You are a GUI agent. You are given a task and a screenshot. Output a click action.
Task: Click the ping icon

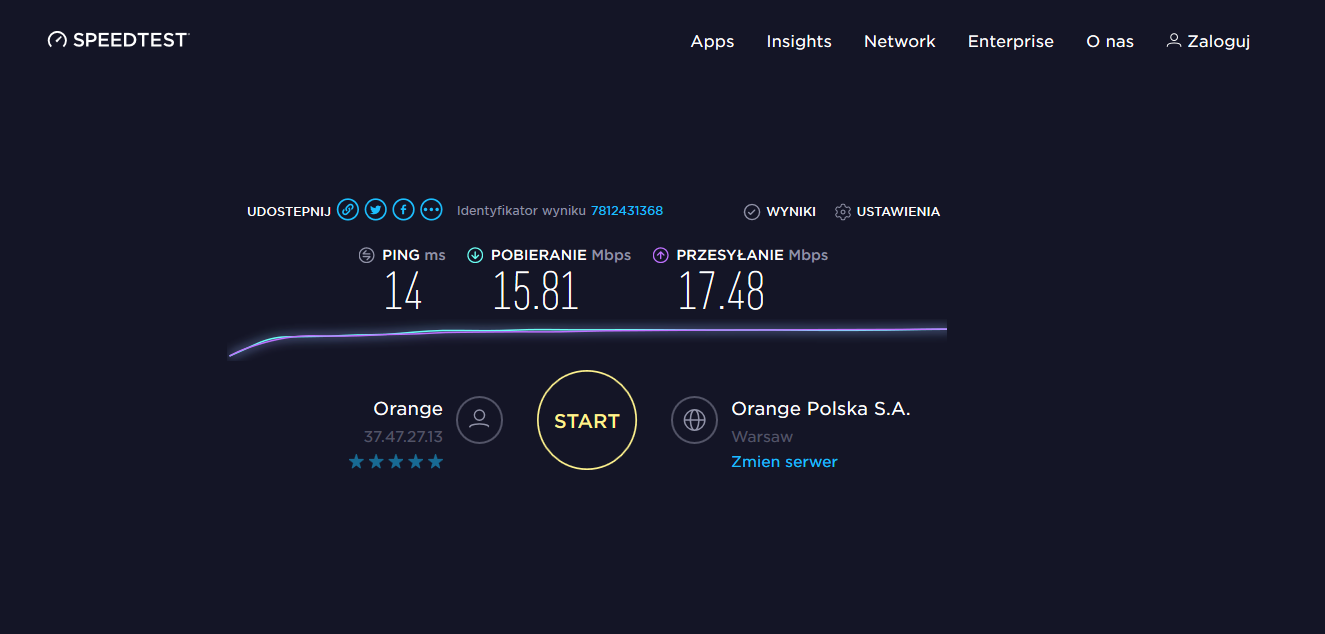[367, 255]
